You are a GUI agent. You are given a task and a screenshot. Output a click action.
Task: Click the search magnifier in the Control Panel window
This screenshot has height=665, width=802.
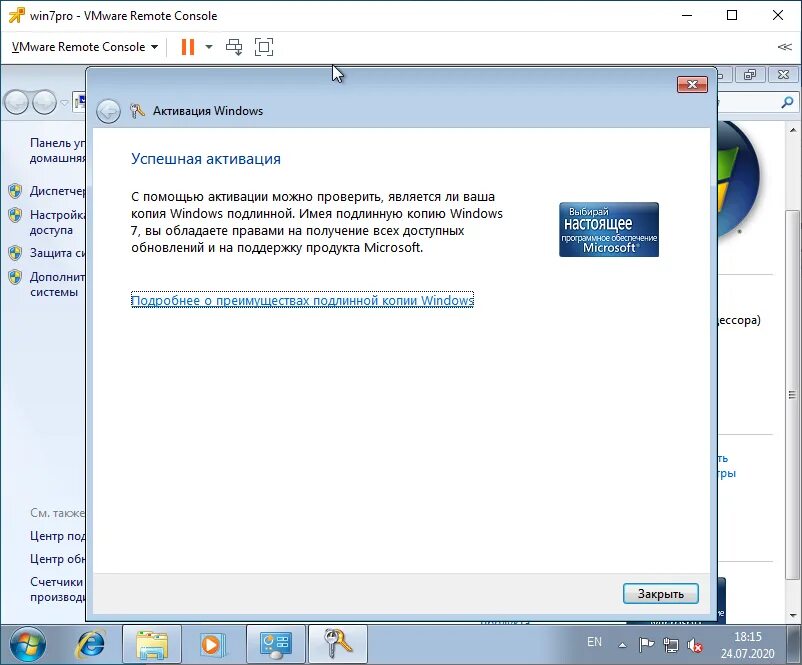tap(787, 102)
